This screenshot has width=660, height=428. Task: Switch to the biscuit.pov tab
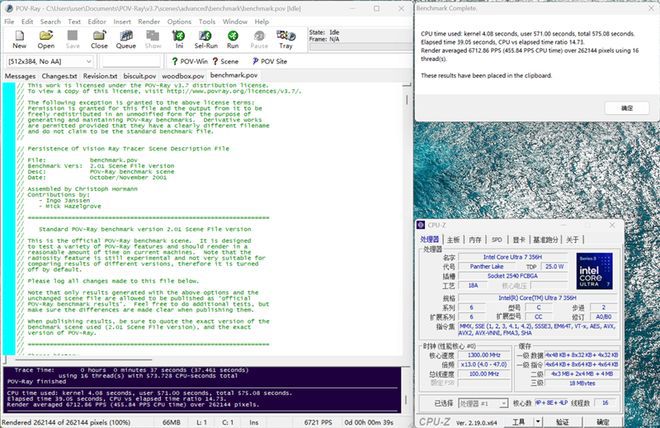[140, 76]
